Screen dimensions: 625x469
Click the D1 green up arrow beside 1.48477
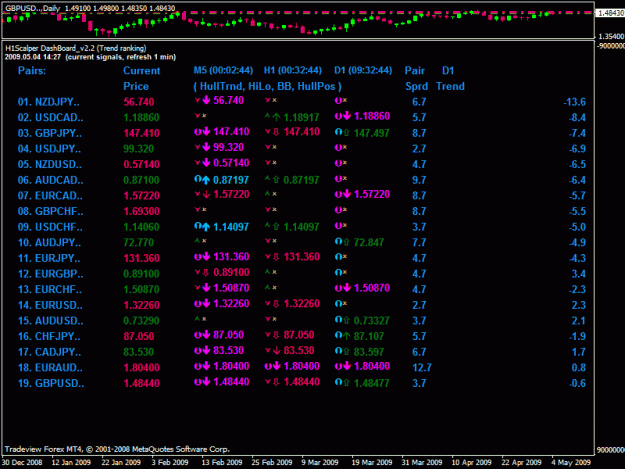pyautogui.click(x=346, y=383)
